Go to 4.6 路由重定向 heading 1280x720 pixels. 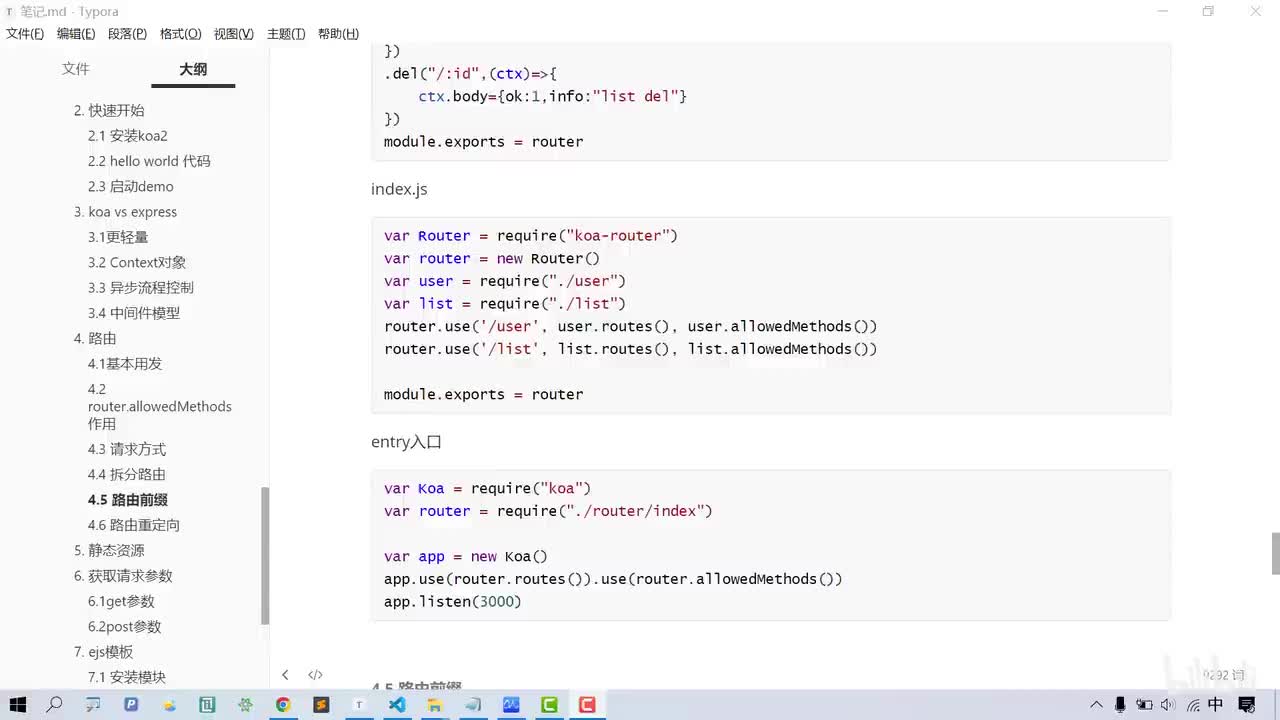pyautogui.click(x=134, y=525)
